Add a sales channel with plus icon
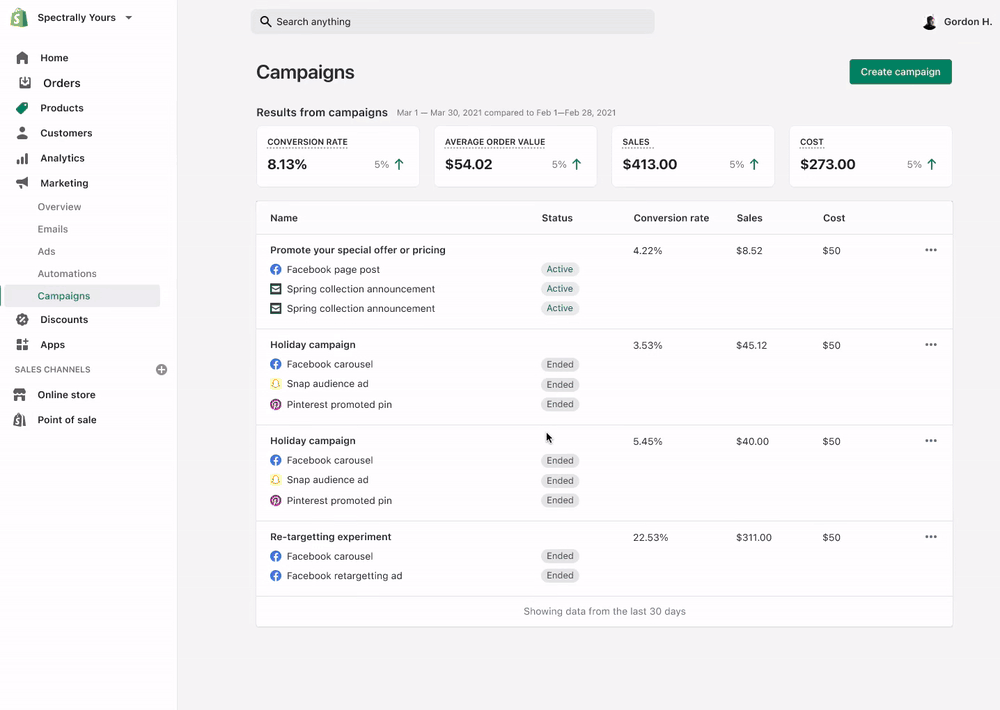Image resolution: width=1000 pixels, height=710 pixels. coord(161,369)
